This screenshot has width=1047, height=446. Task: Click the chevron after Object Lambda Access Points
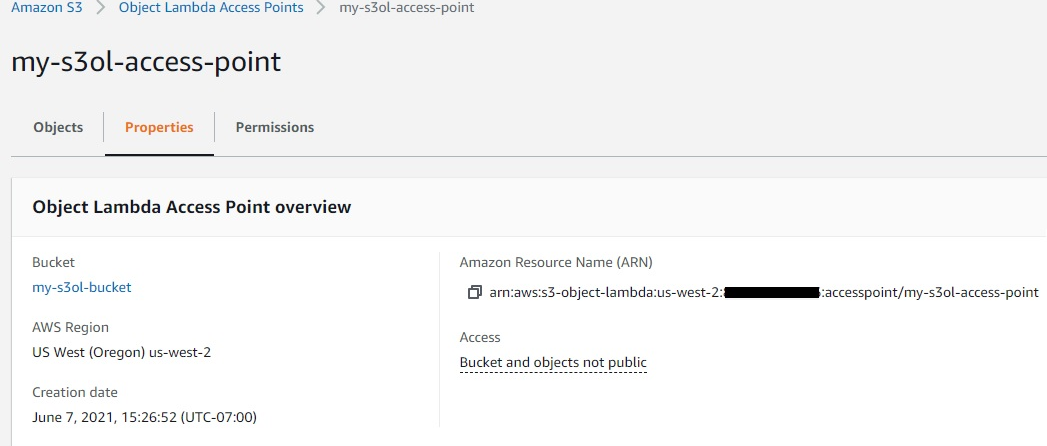tap(321, 8)
